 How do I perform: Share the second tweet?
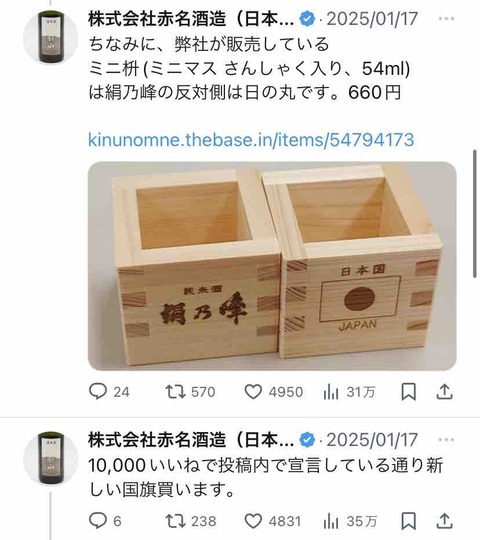pos(444,521)
